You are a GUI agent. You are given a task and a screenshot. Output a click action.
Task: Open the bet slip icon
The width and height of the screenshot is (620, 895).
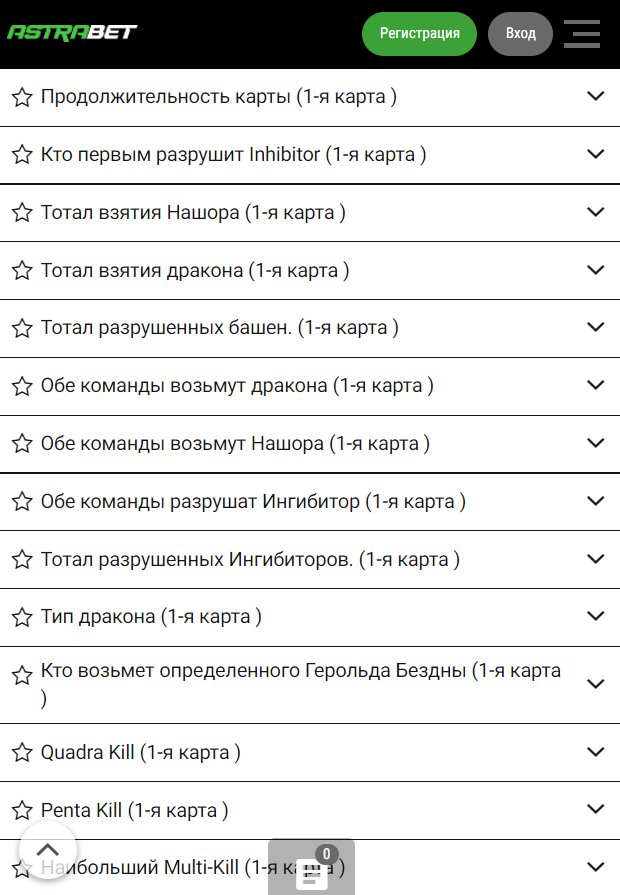click(x=311, y=872)
